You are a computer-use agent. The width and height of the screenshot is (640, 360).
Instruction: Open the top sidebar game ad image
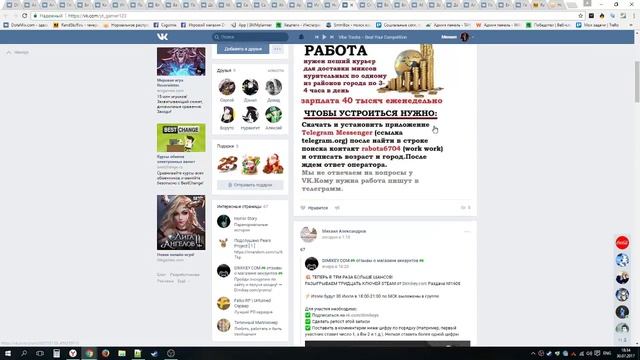point(181,61)
